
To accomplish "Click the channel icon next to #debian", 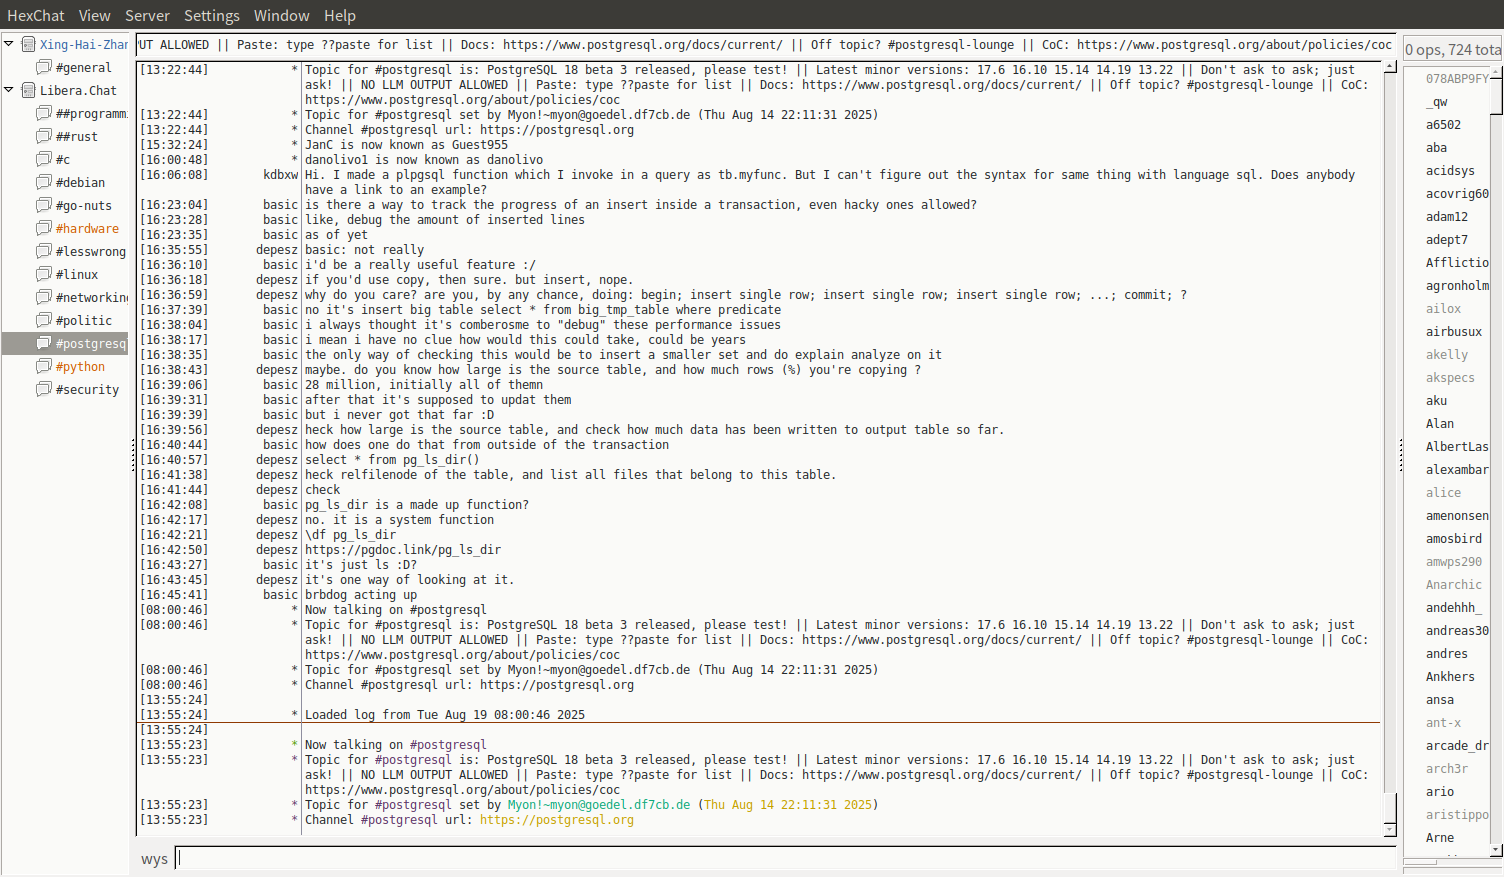I will (44, 182).
